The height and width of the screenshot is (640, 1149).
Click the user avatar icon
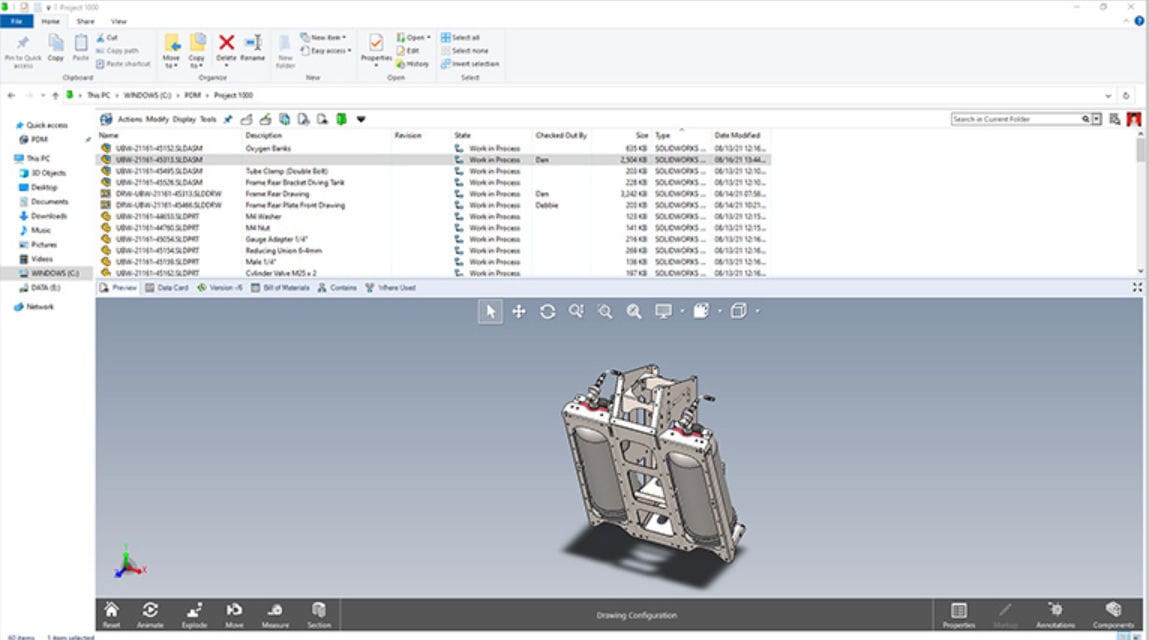1134,119
